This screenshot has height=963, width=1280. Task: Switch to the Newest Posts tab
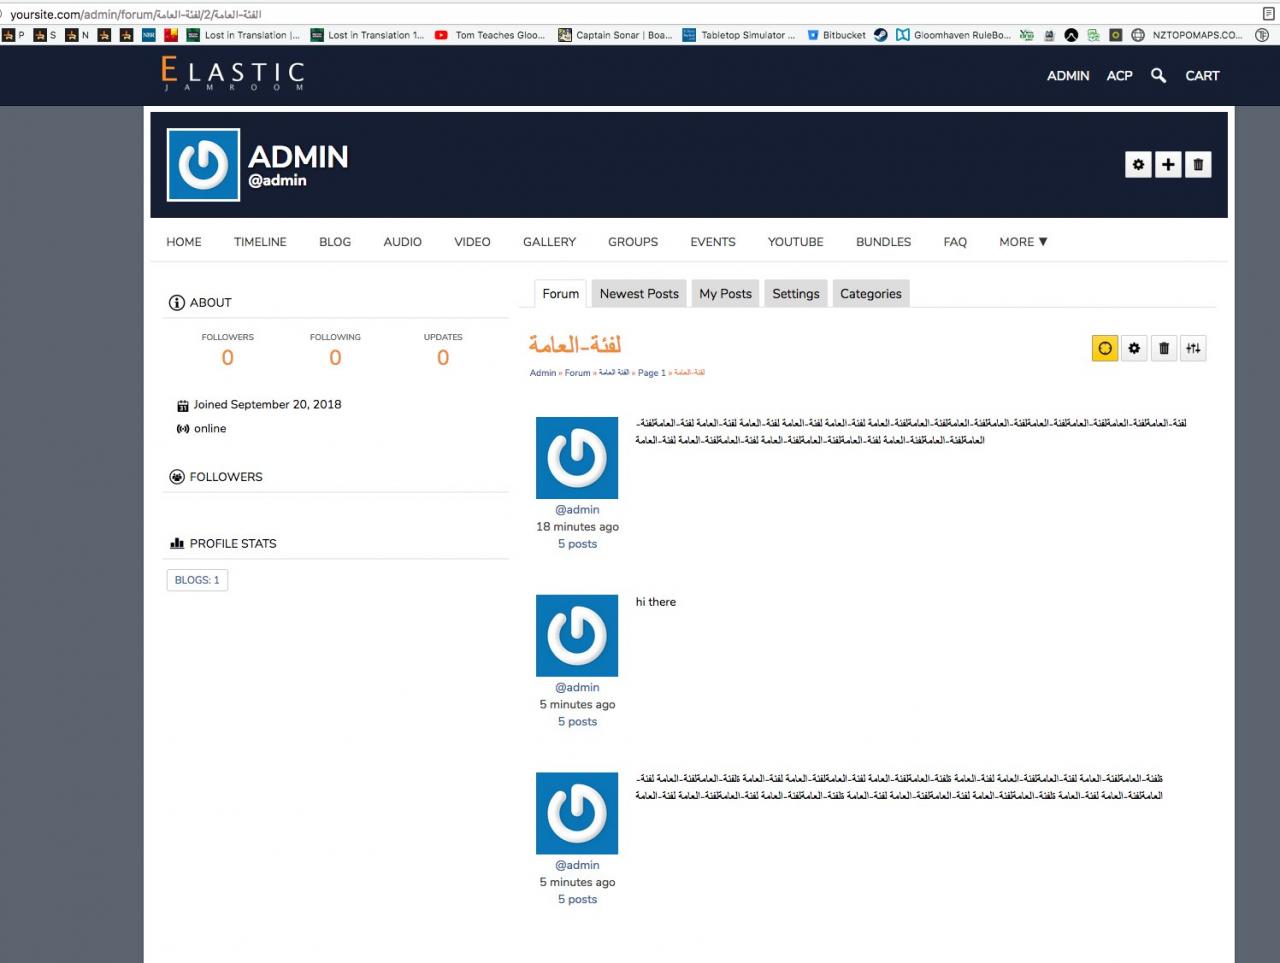tap(639, 293)
